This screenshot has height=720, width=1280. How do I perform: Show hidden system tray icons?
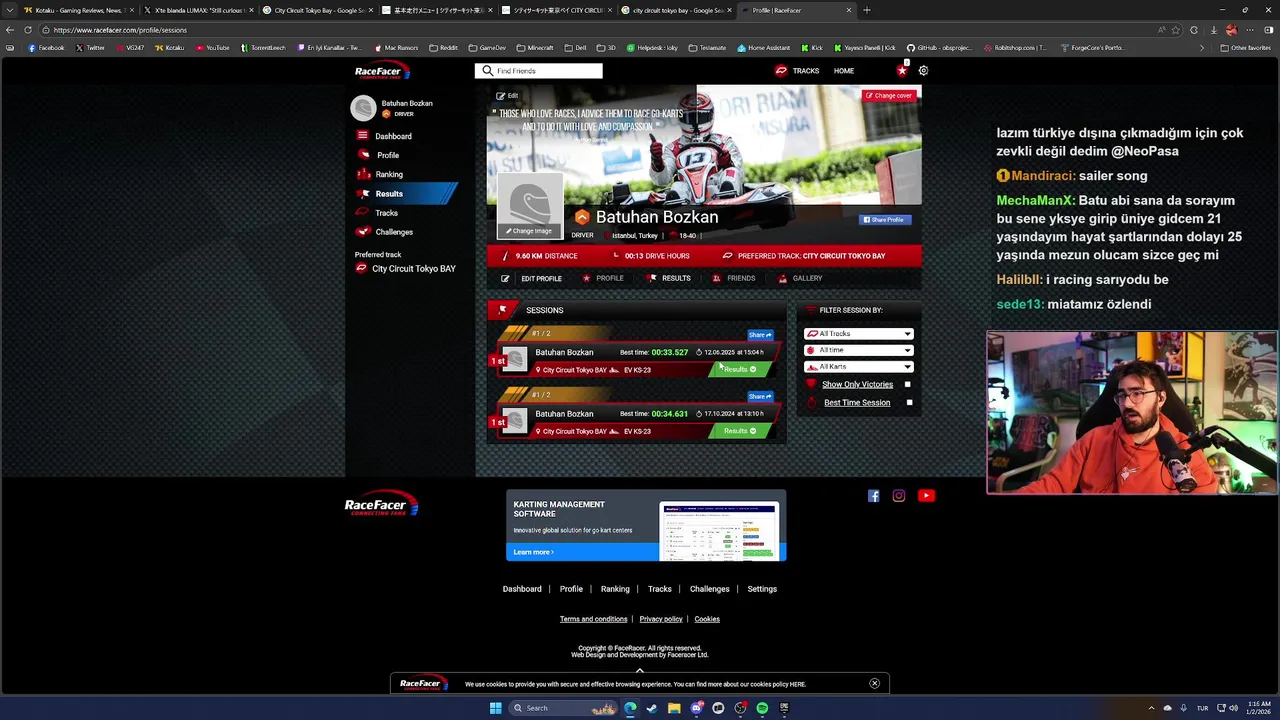tap(1151, 708)
